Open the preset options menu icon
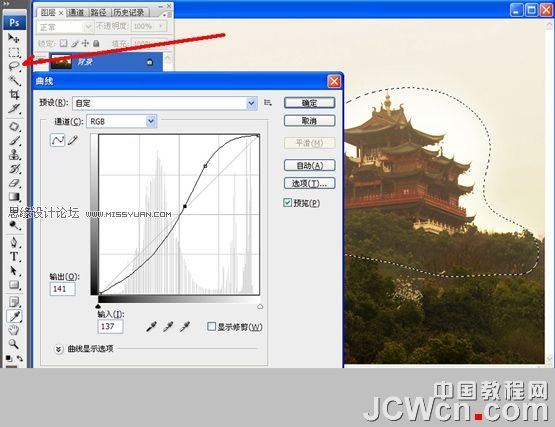Screen dimensions: 555x427 (268, 103)
